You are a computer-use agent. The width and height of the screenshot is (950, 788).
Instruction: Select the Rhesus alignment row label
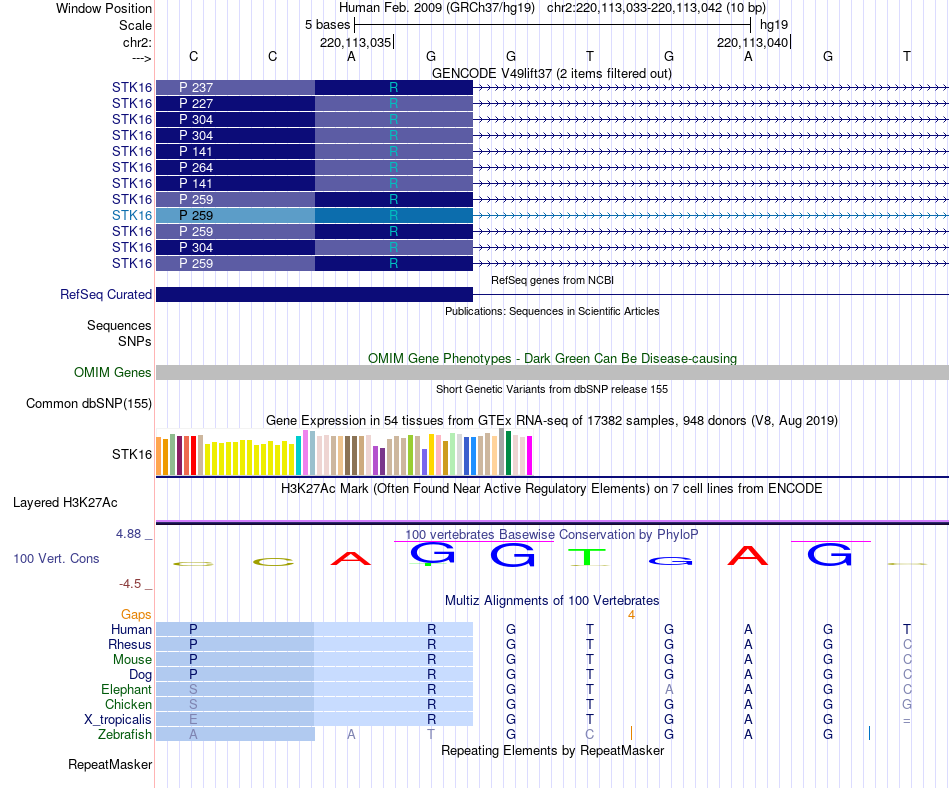pyautogui.click(x=130, y=644)
